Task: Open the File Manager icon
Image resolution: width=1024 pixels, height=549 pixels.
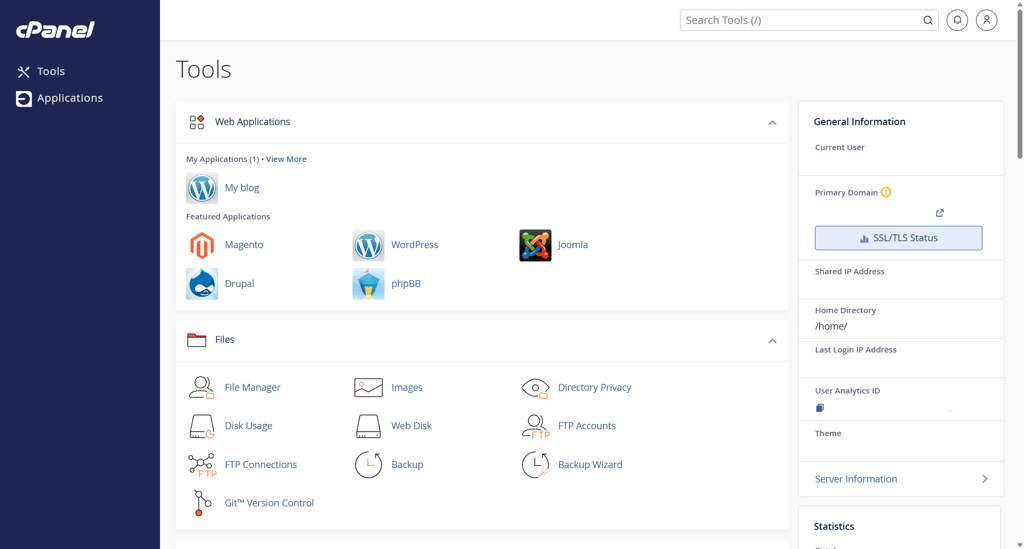Action: point(202,388)
